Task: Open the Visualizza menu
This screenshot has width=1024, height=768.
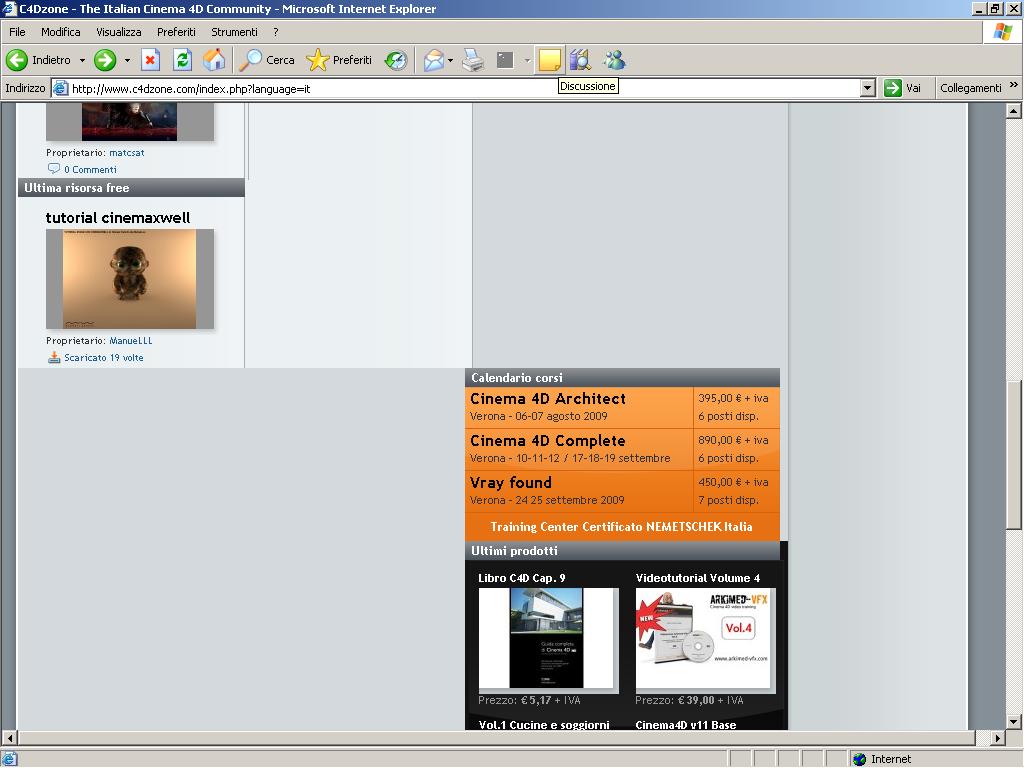Action: pos(119,32)
